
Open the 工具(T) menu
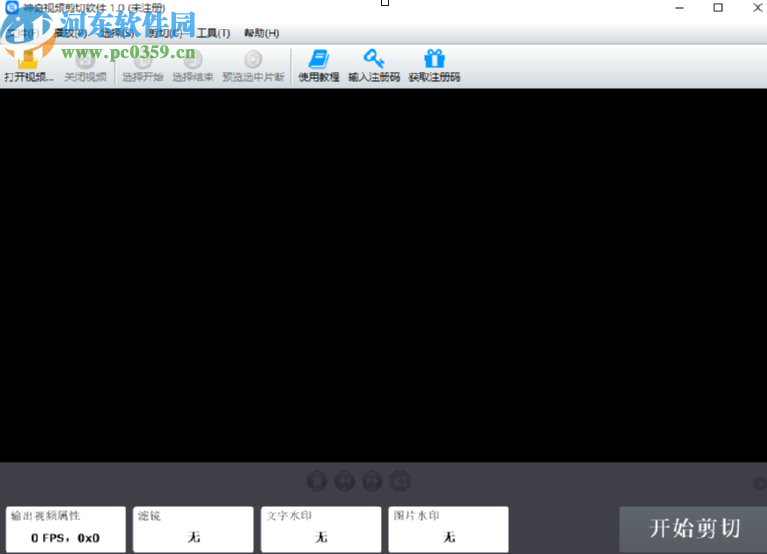tap(213, 33)
